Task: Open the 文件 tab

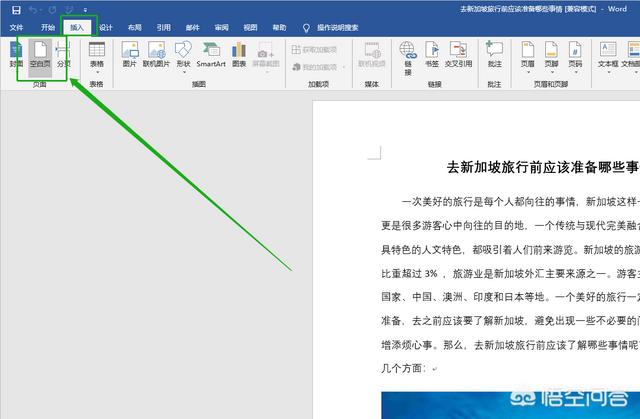Action: pyautogui.click(x=16, y=27)
